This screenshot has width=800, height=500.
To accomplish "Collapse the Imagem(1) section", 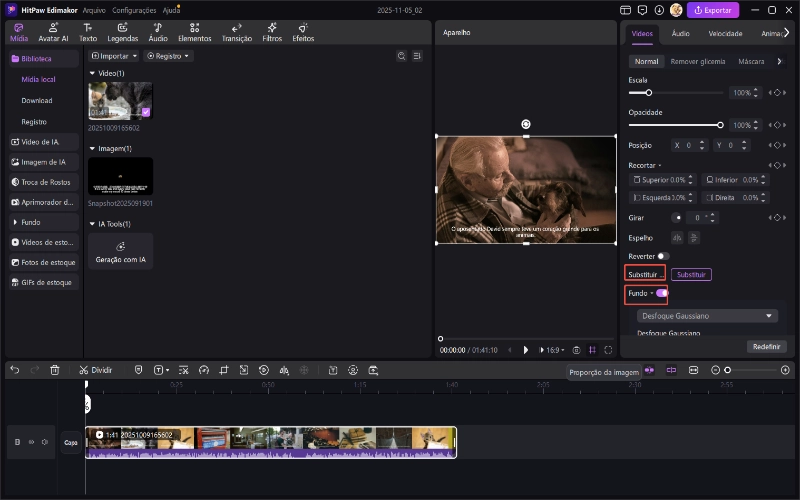I will 92,148.
